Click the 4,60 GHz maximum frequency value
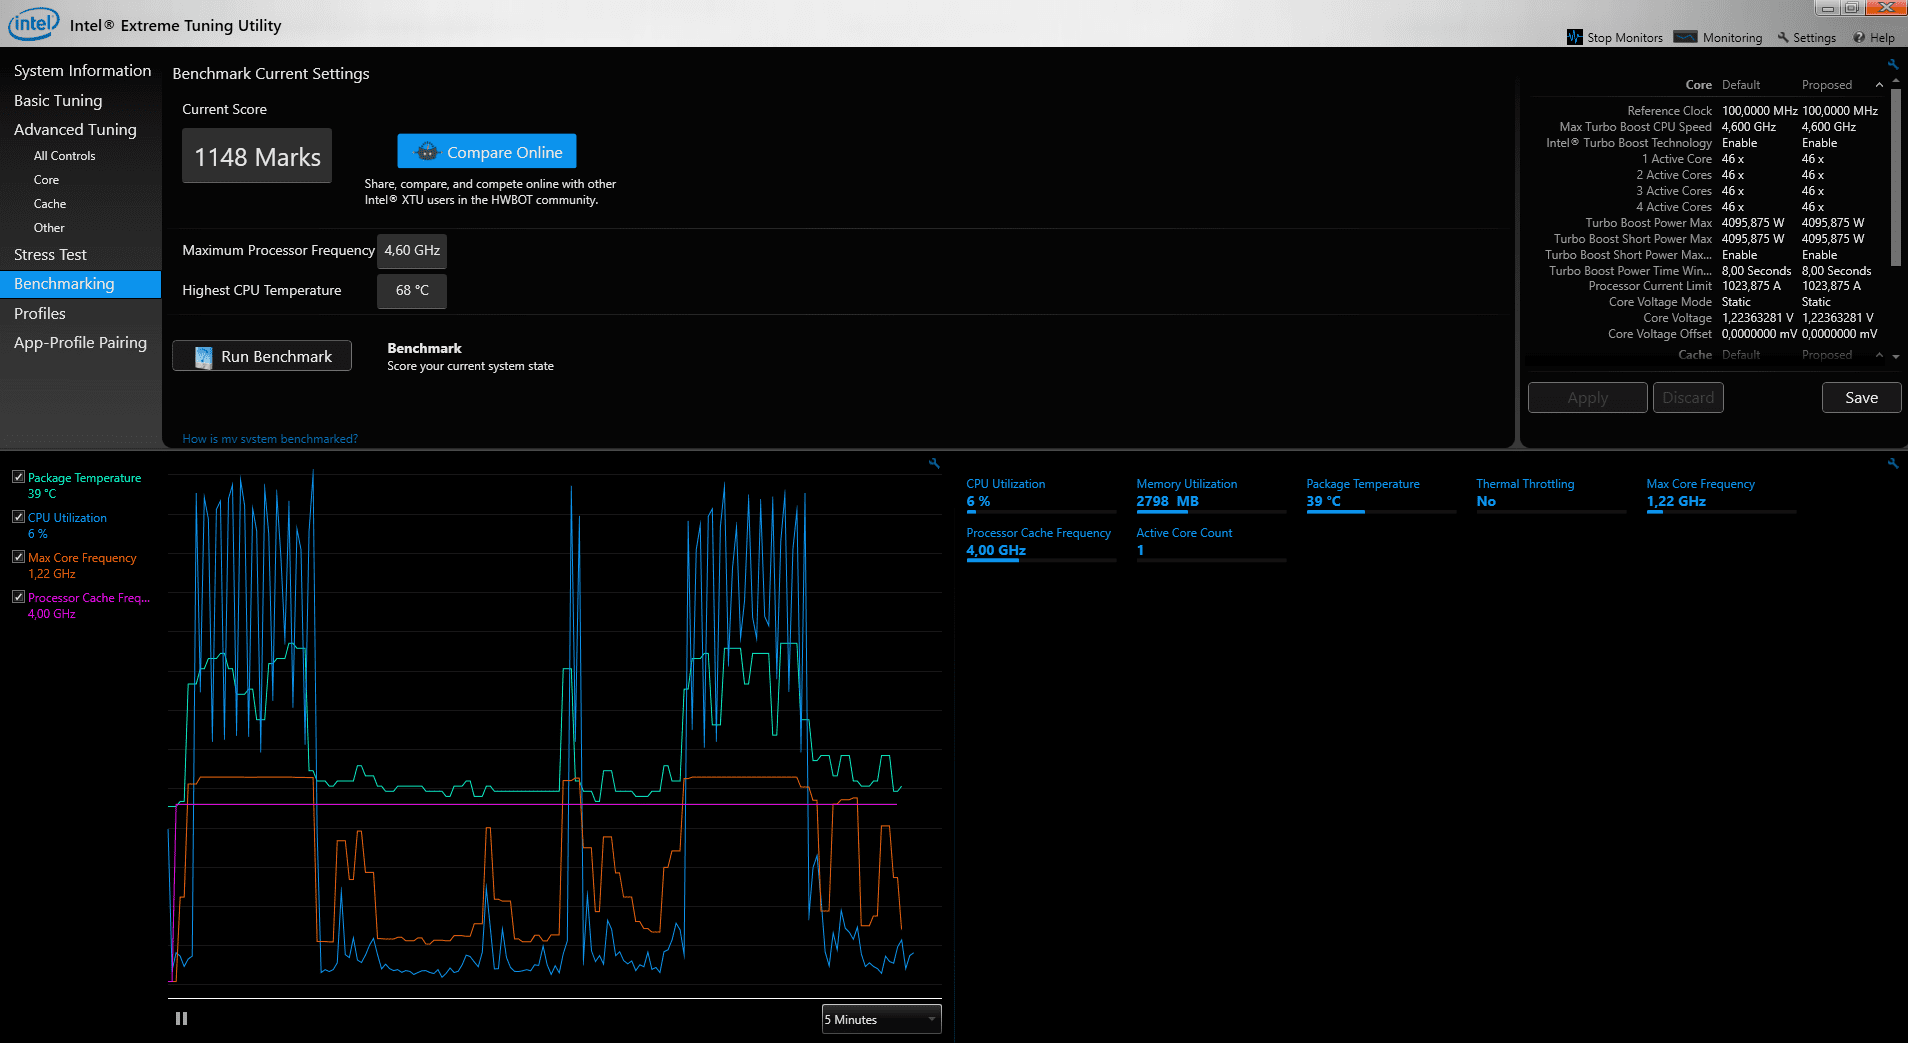 click(x=412, y=251)
